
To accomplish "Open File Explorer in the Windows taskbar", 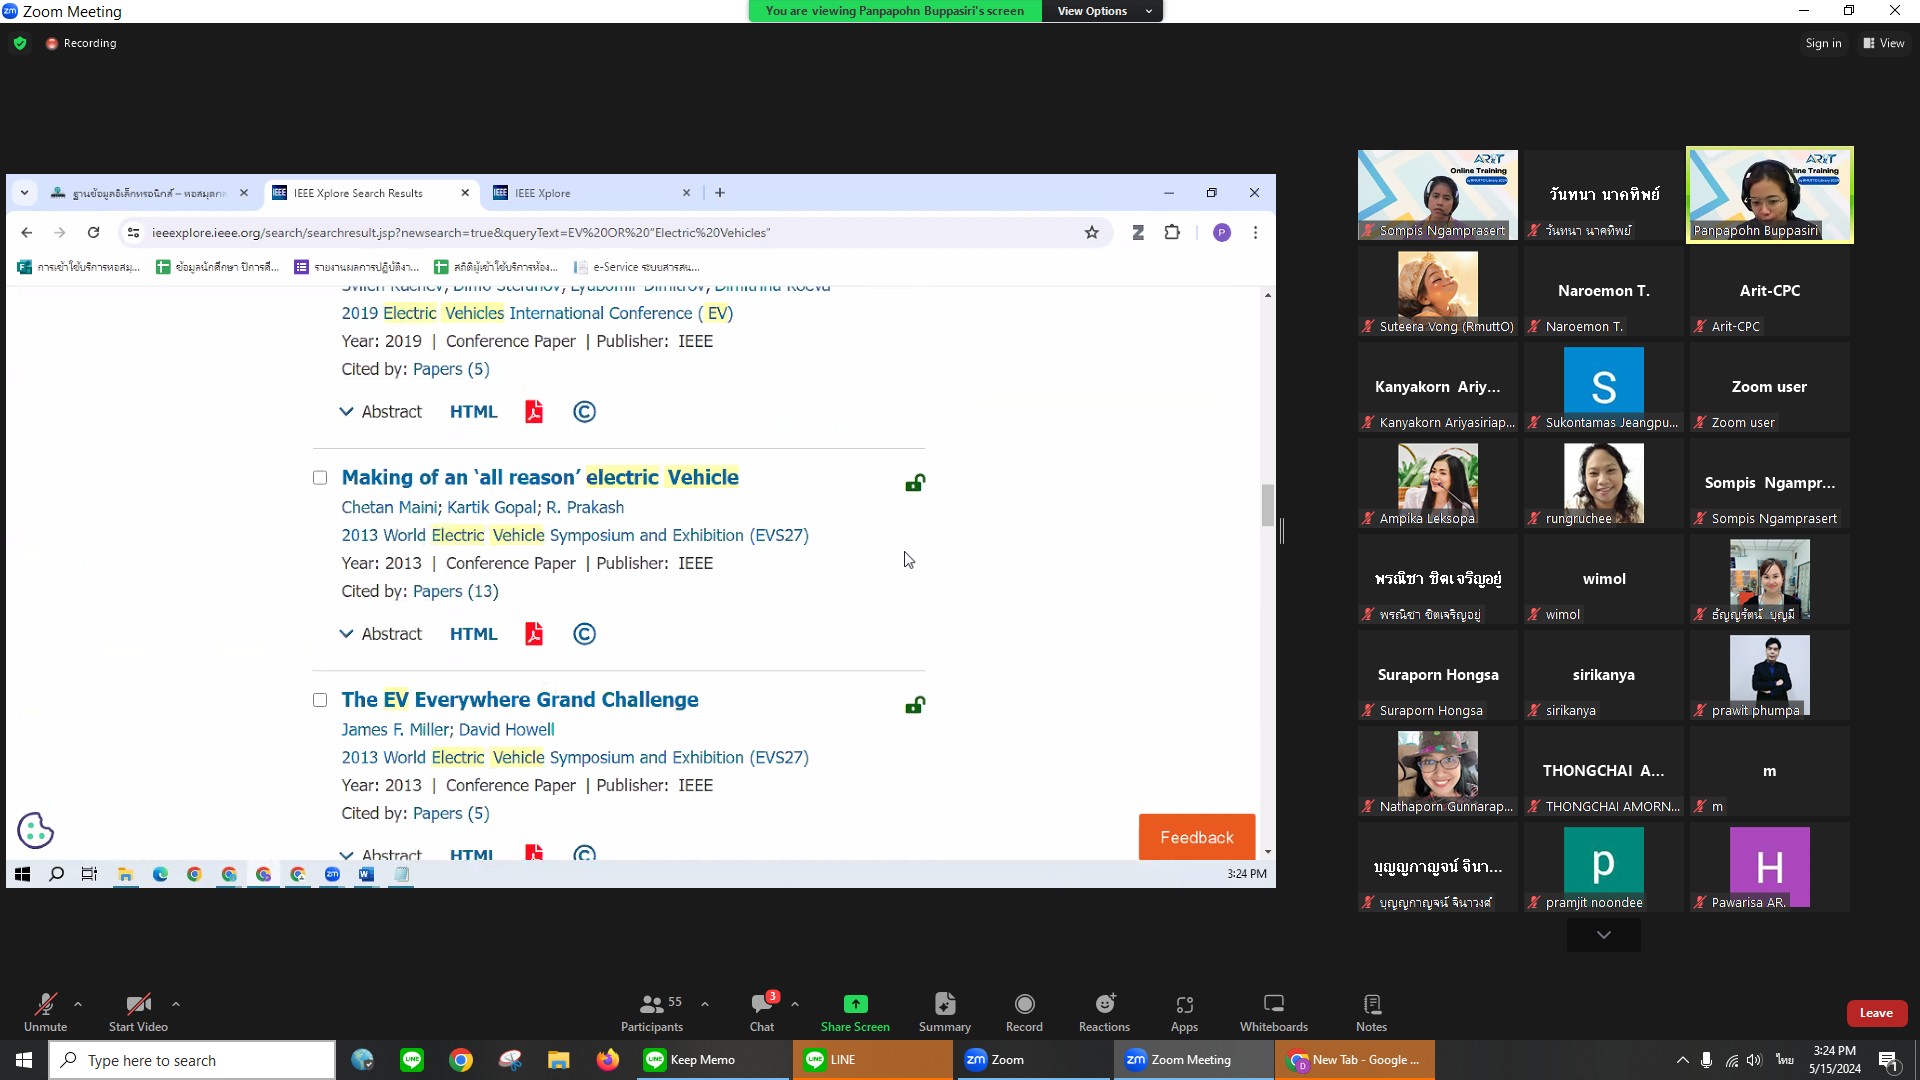I will (x=558, y=1060).
